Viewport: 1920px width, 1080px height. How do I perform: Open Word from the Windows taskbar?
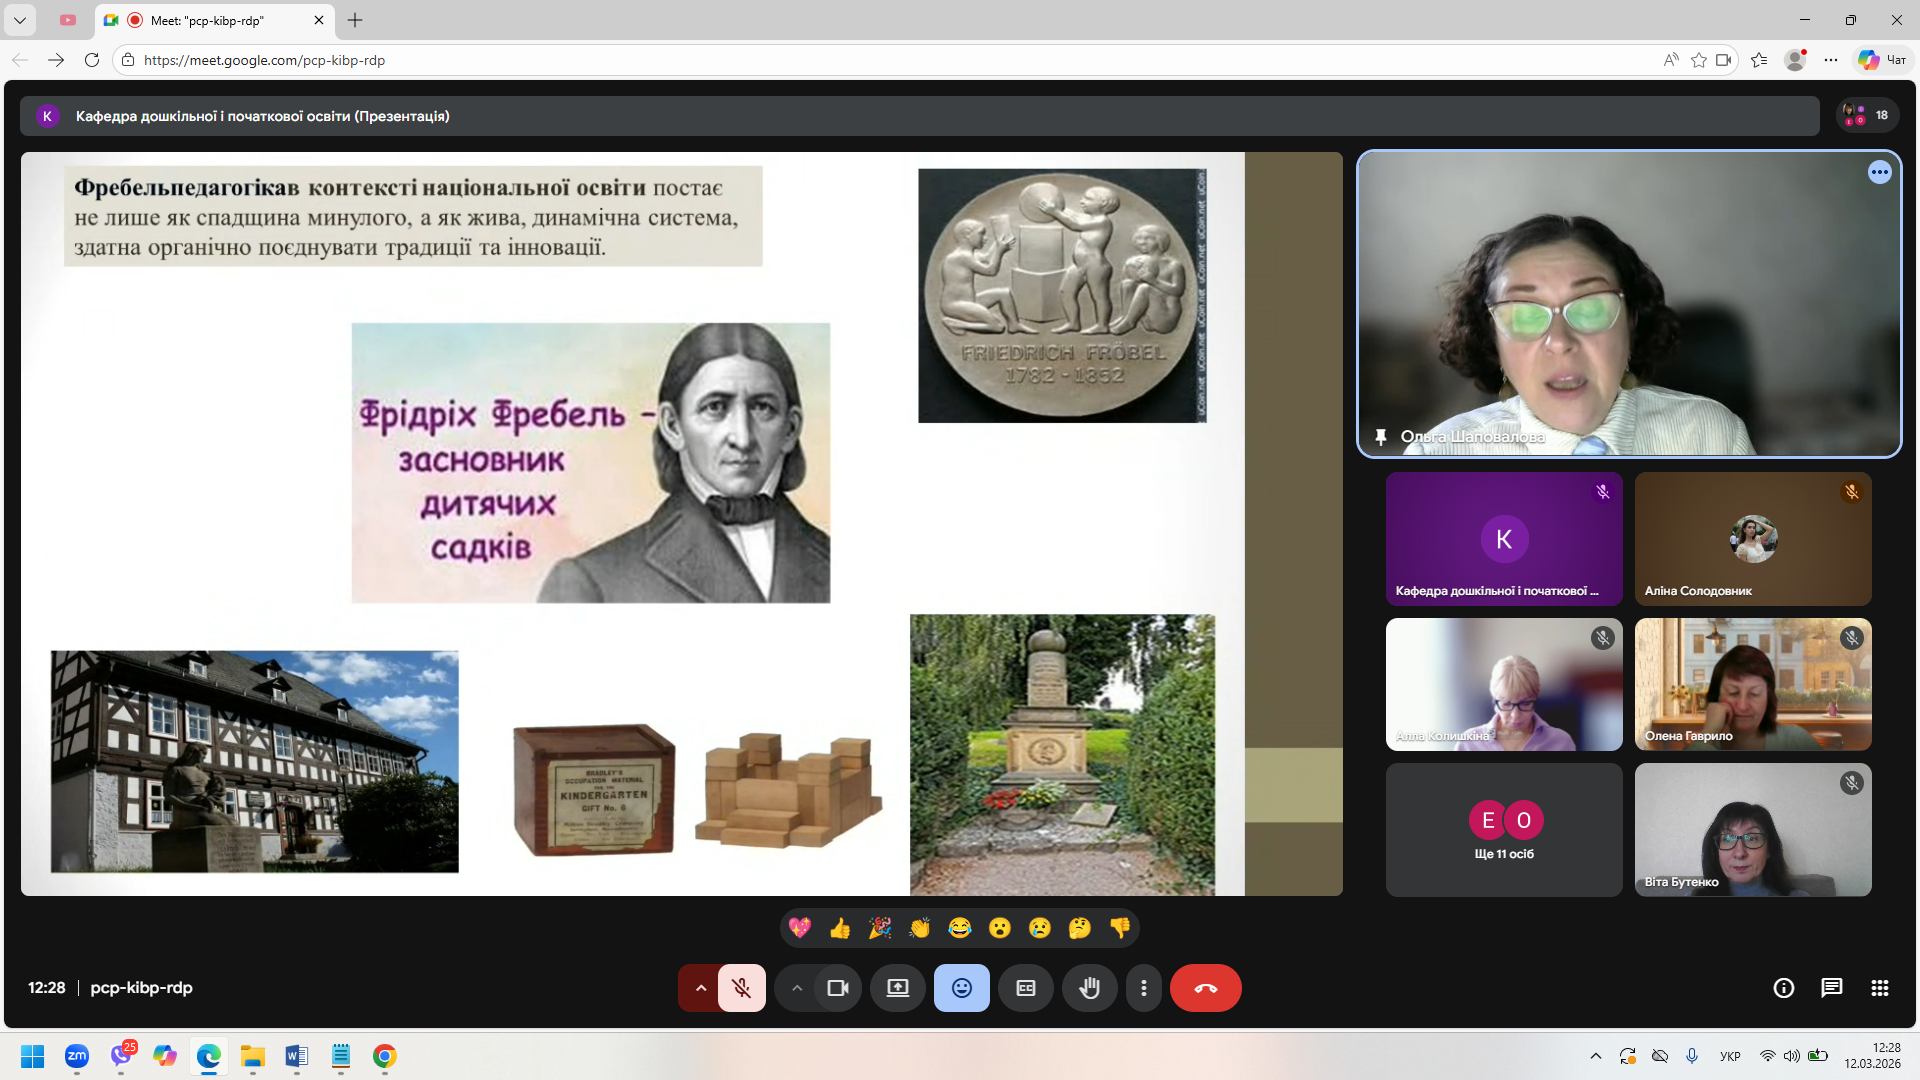(x=297, y=1056)
